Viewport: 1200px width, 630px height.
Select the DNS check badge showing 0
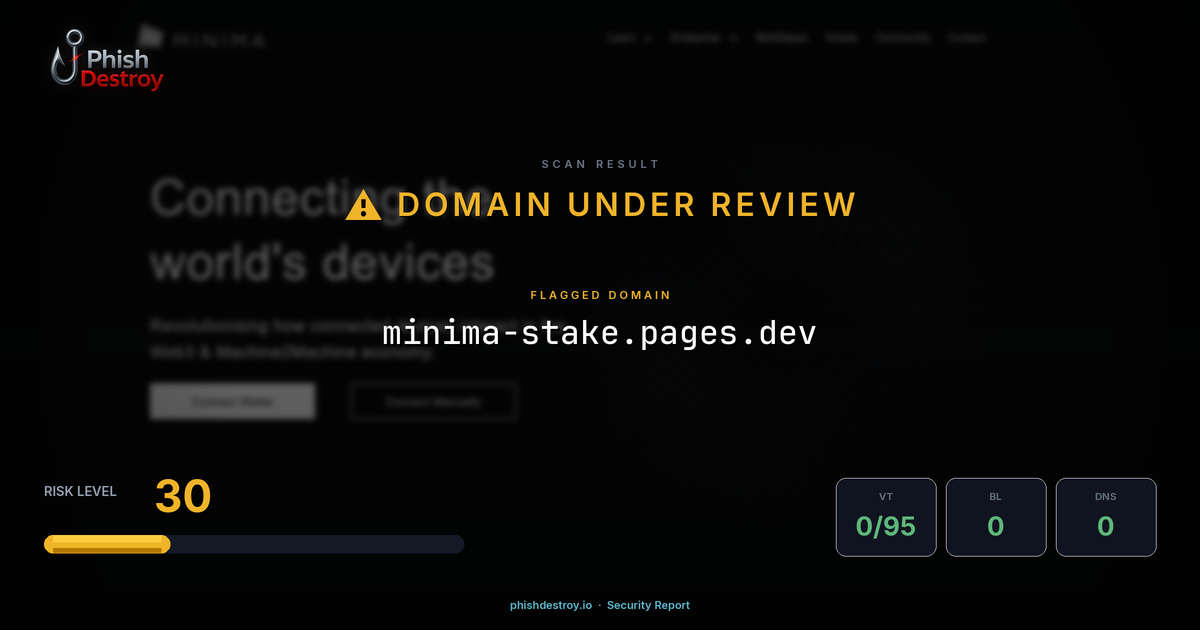(1106, 517)
